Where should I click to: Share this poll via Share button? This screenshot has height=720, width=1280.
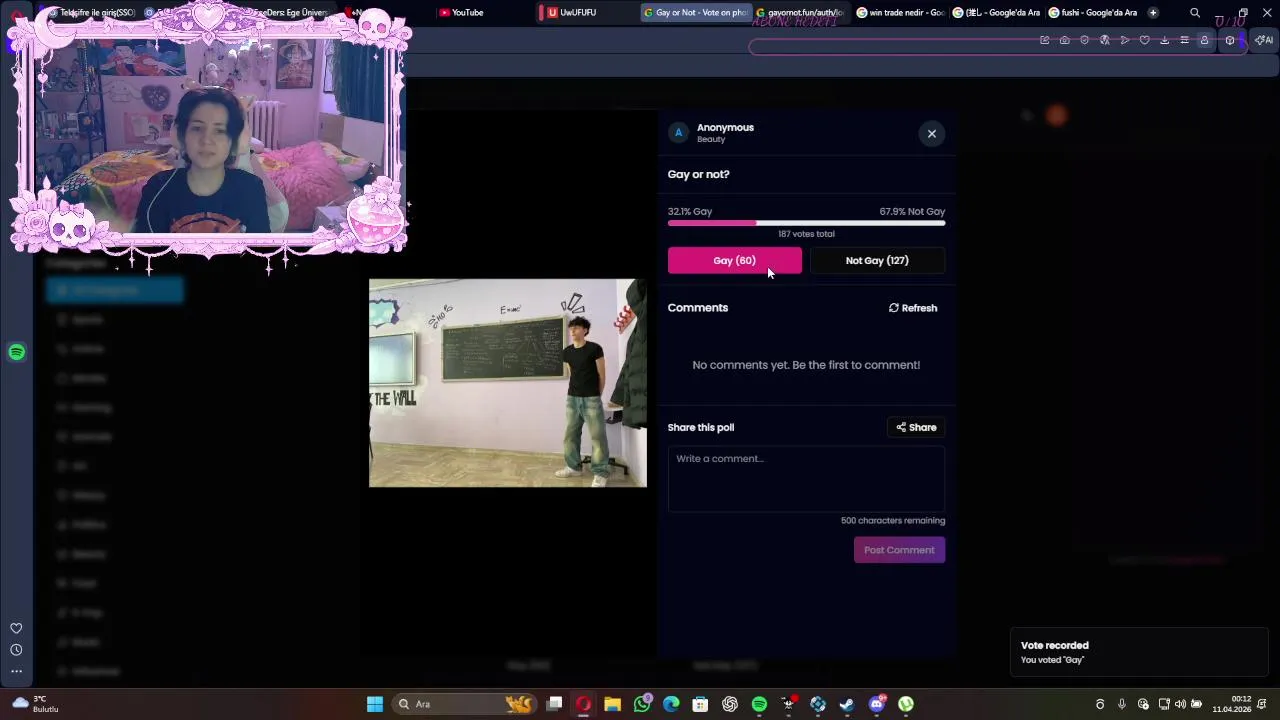pos(916,427)
